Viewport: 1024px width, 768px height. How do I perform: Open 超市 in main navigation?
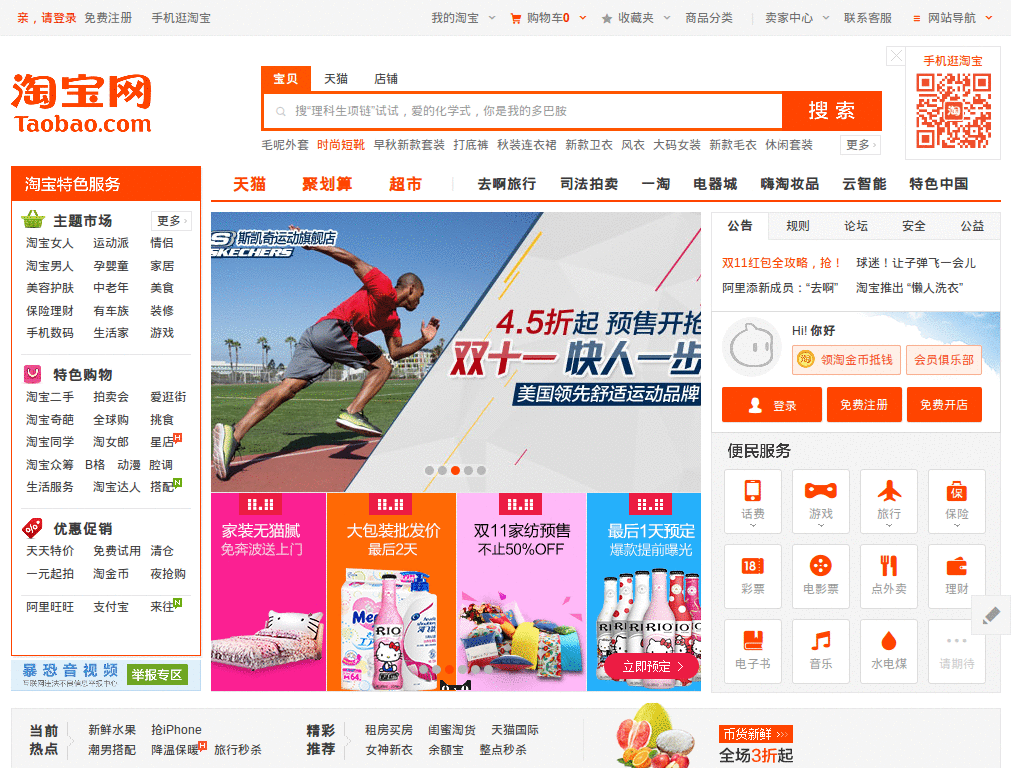coord(406,184)
